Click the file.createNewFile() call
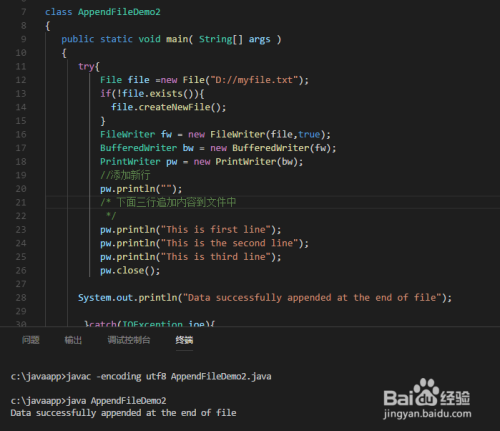 [x=168, y=107]
